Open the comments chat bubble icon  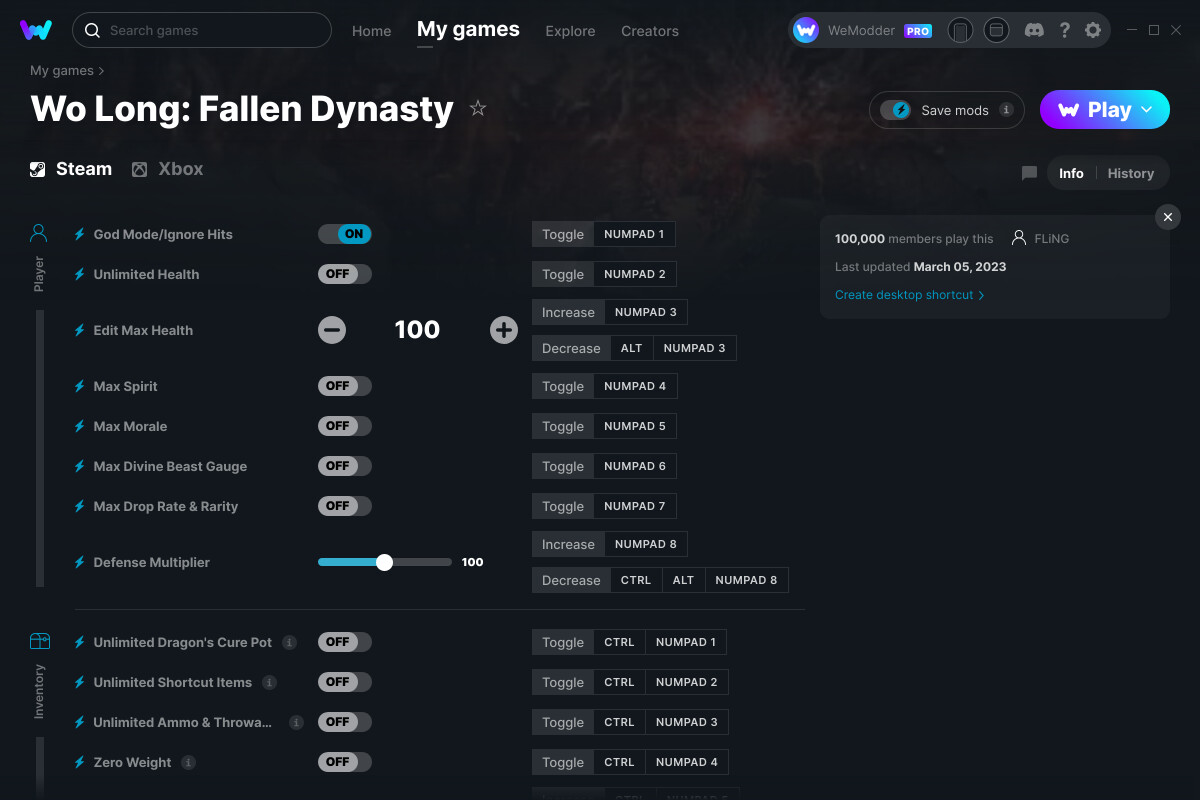1029,173
